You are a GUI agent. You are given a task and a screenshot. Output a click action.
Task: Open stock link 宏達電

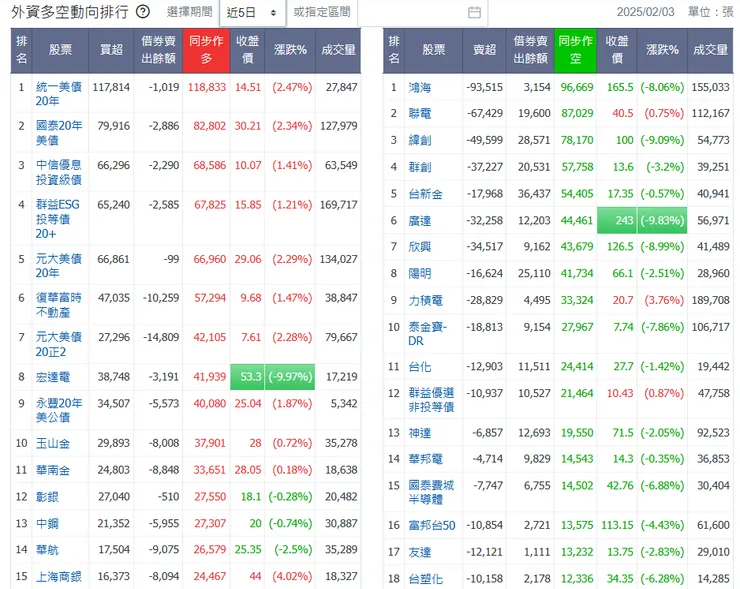[x=53, y=377]
